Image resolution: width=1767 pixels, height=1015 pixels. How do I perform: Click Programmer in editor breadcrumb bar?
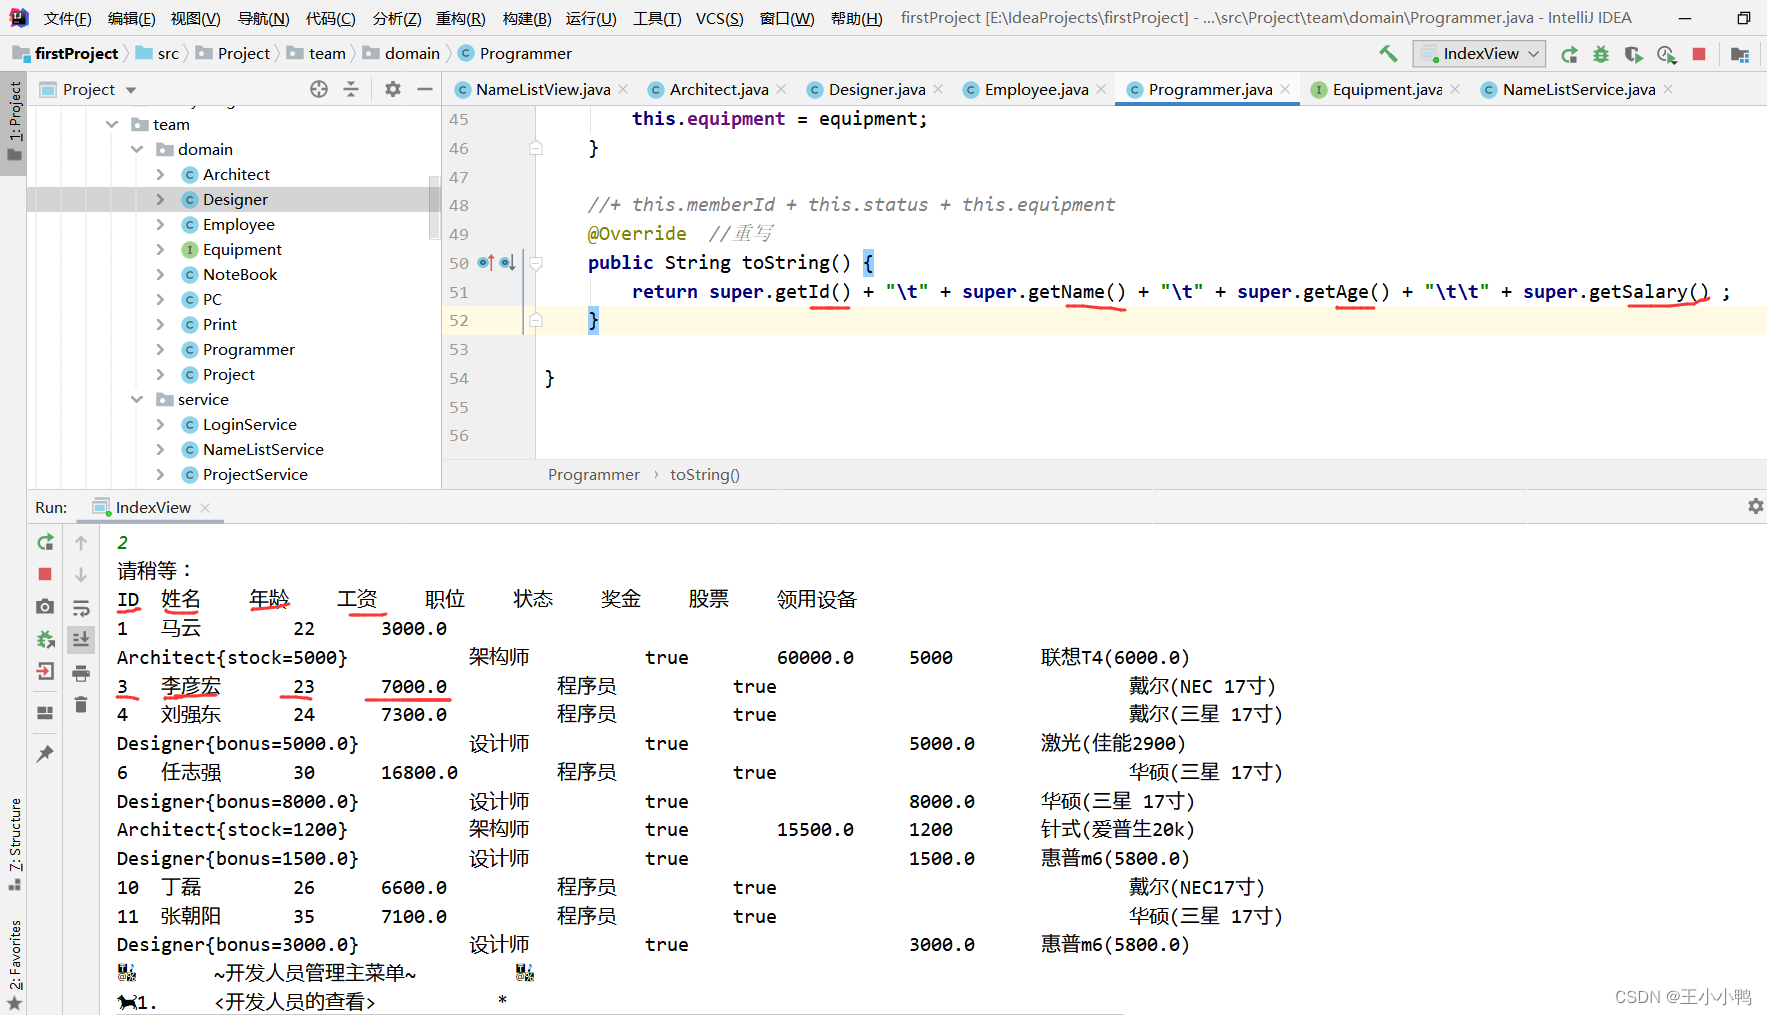[594, 475]
